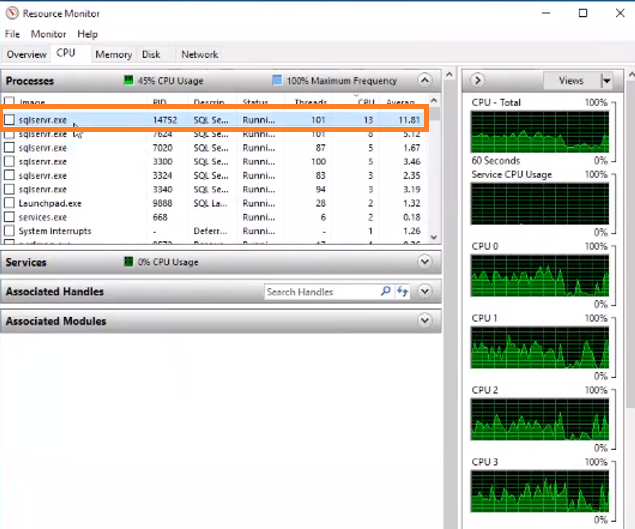This screenshot has height=529, width=635.
Task: Click the search magnifier in Search Handles
Action: tap(386, 292)
